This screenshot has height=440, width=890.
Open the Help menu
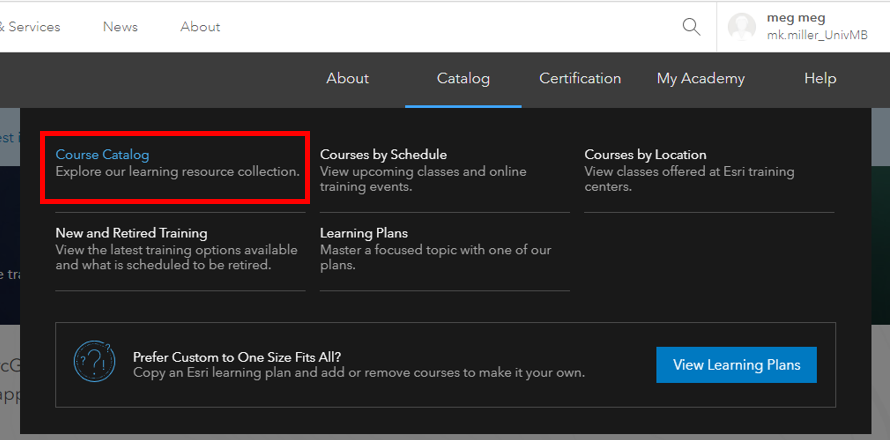pos(820,79)
